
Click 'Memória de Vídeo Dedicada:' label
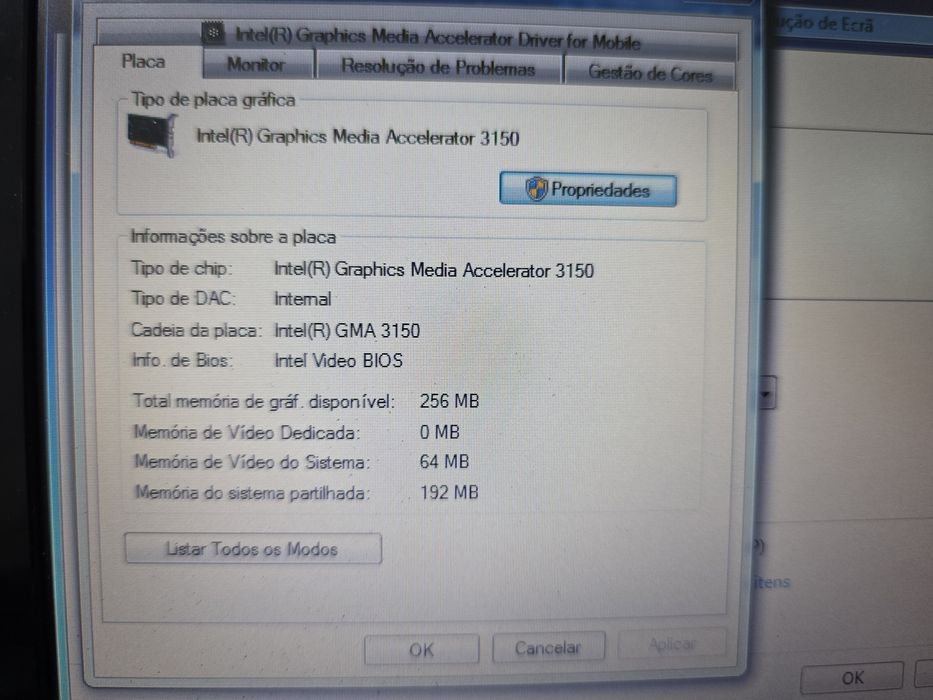[246, 432]
